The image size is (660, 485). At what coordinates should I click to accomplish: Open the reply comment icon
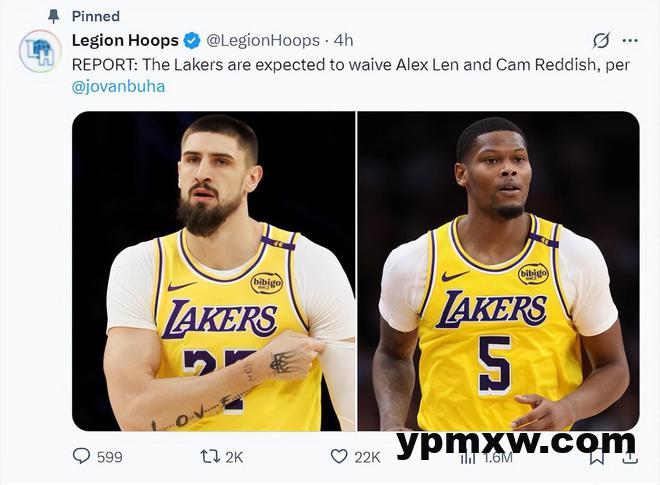click(81, 456)
